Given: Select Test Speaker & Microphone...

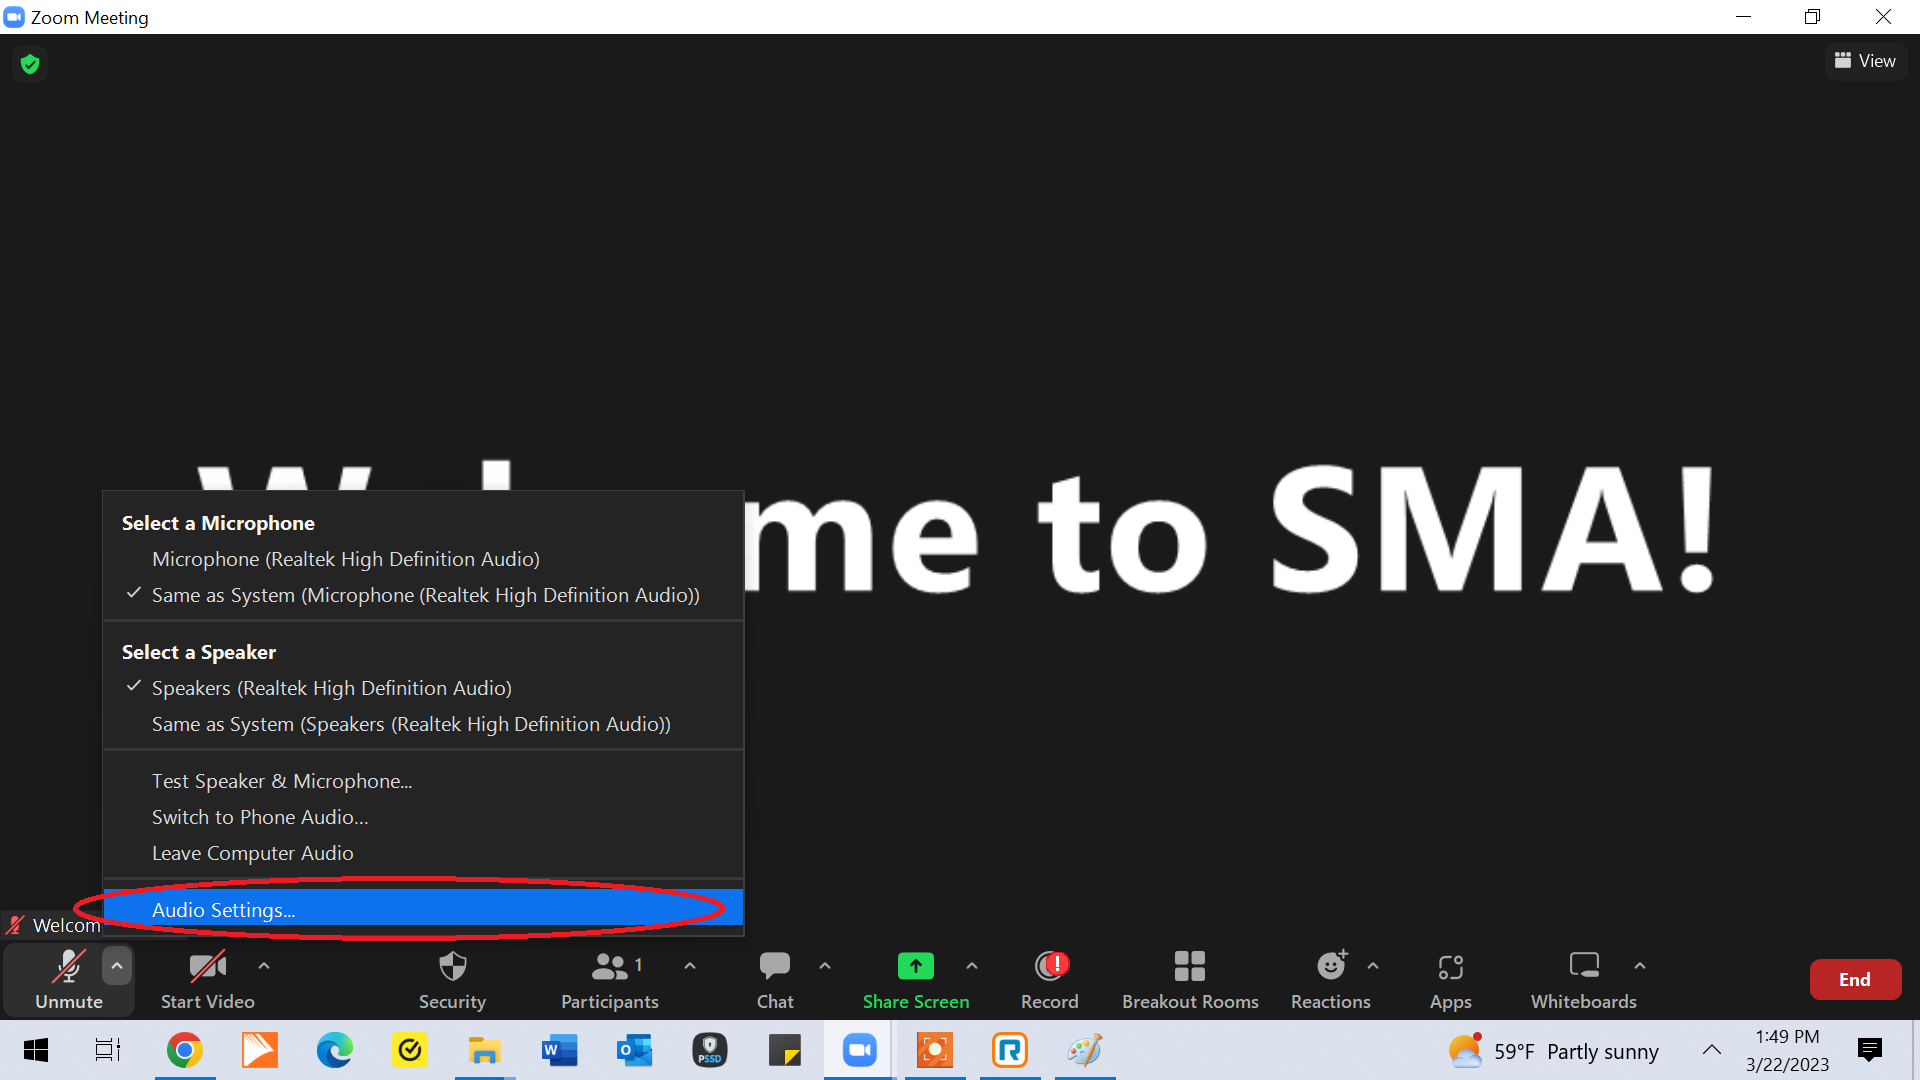Looking at the screenshot, I should [x=281, y=781].
